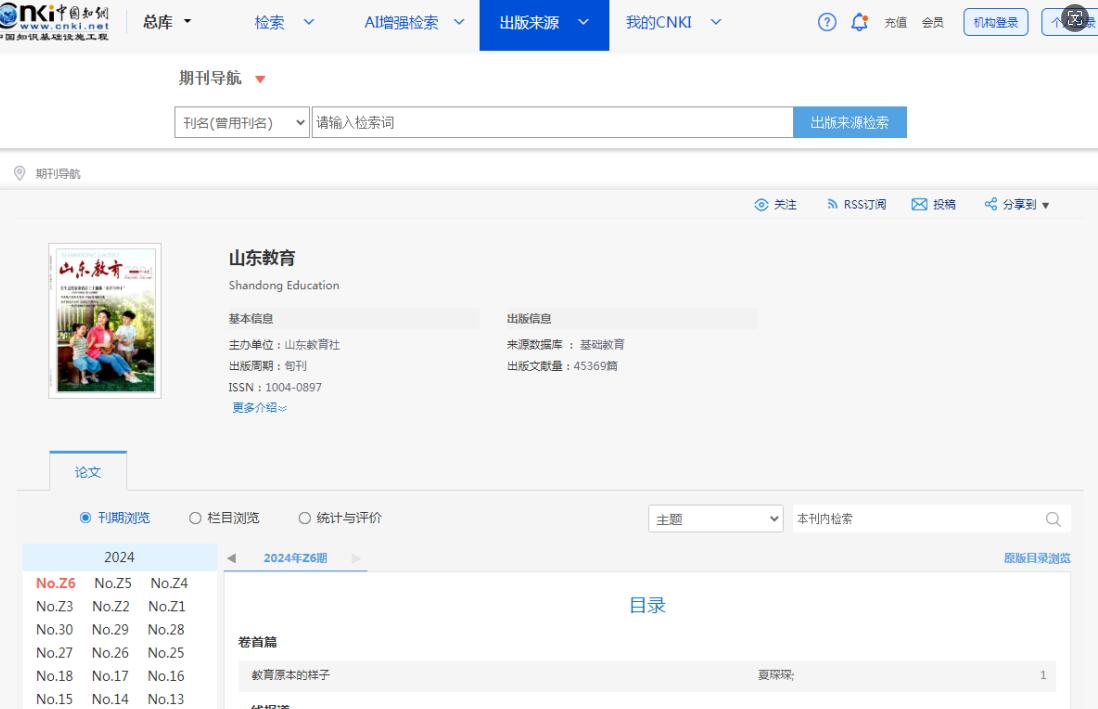Image resolution: width=1098 pixels, height=709 pixels.
Task: Select the 刊期浏览 radio button
Action: coord(85,518)
